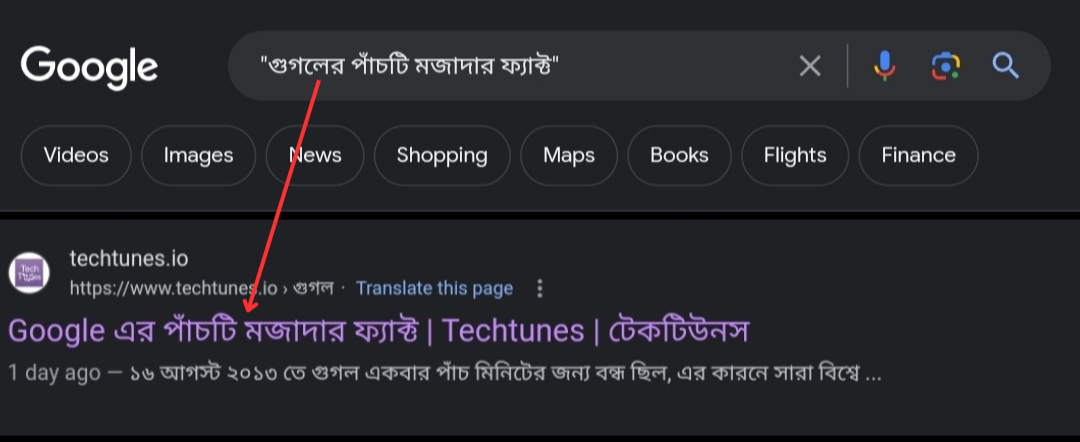
Task: Switch to the Videos tab
Action: click(76, 155)
